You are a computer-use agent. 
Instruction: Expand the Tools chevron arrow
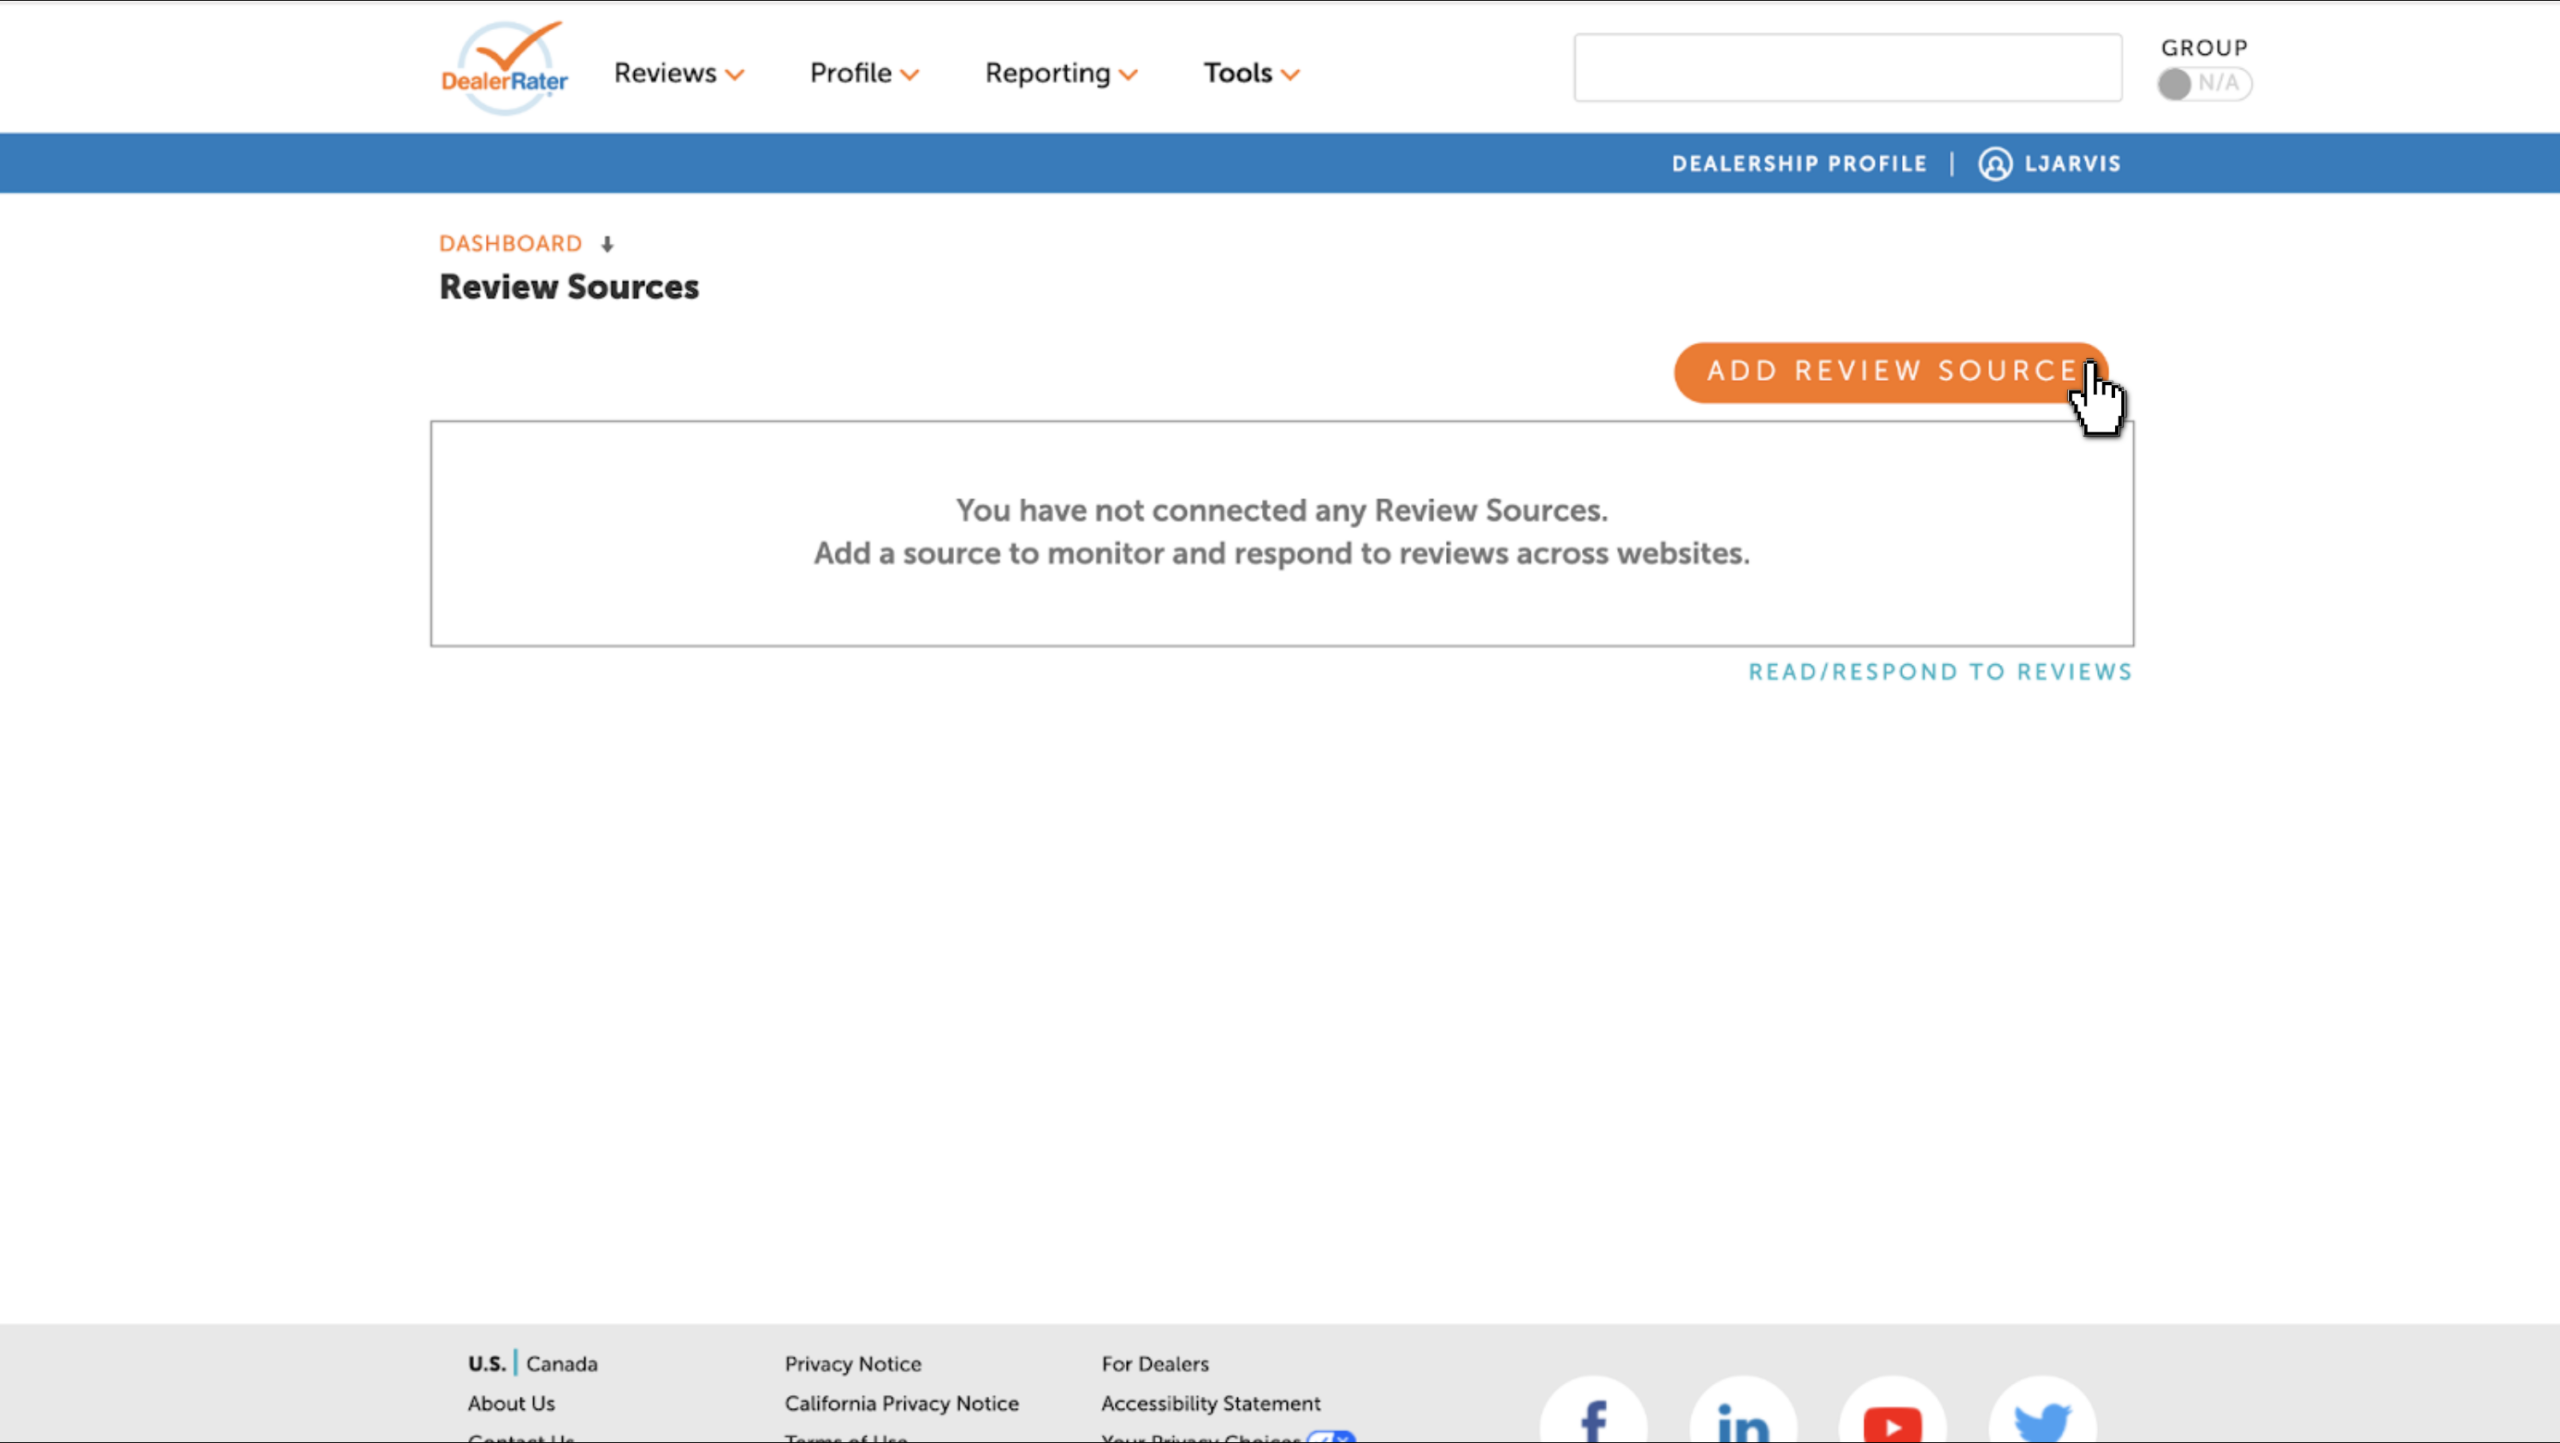coord(1290,75)
